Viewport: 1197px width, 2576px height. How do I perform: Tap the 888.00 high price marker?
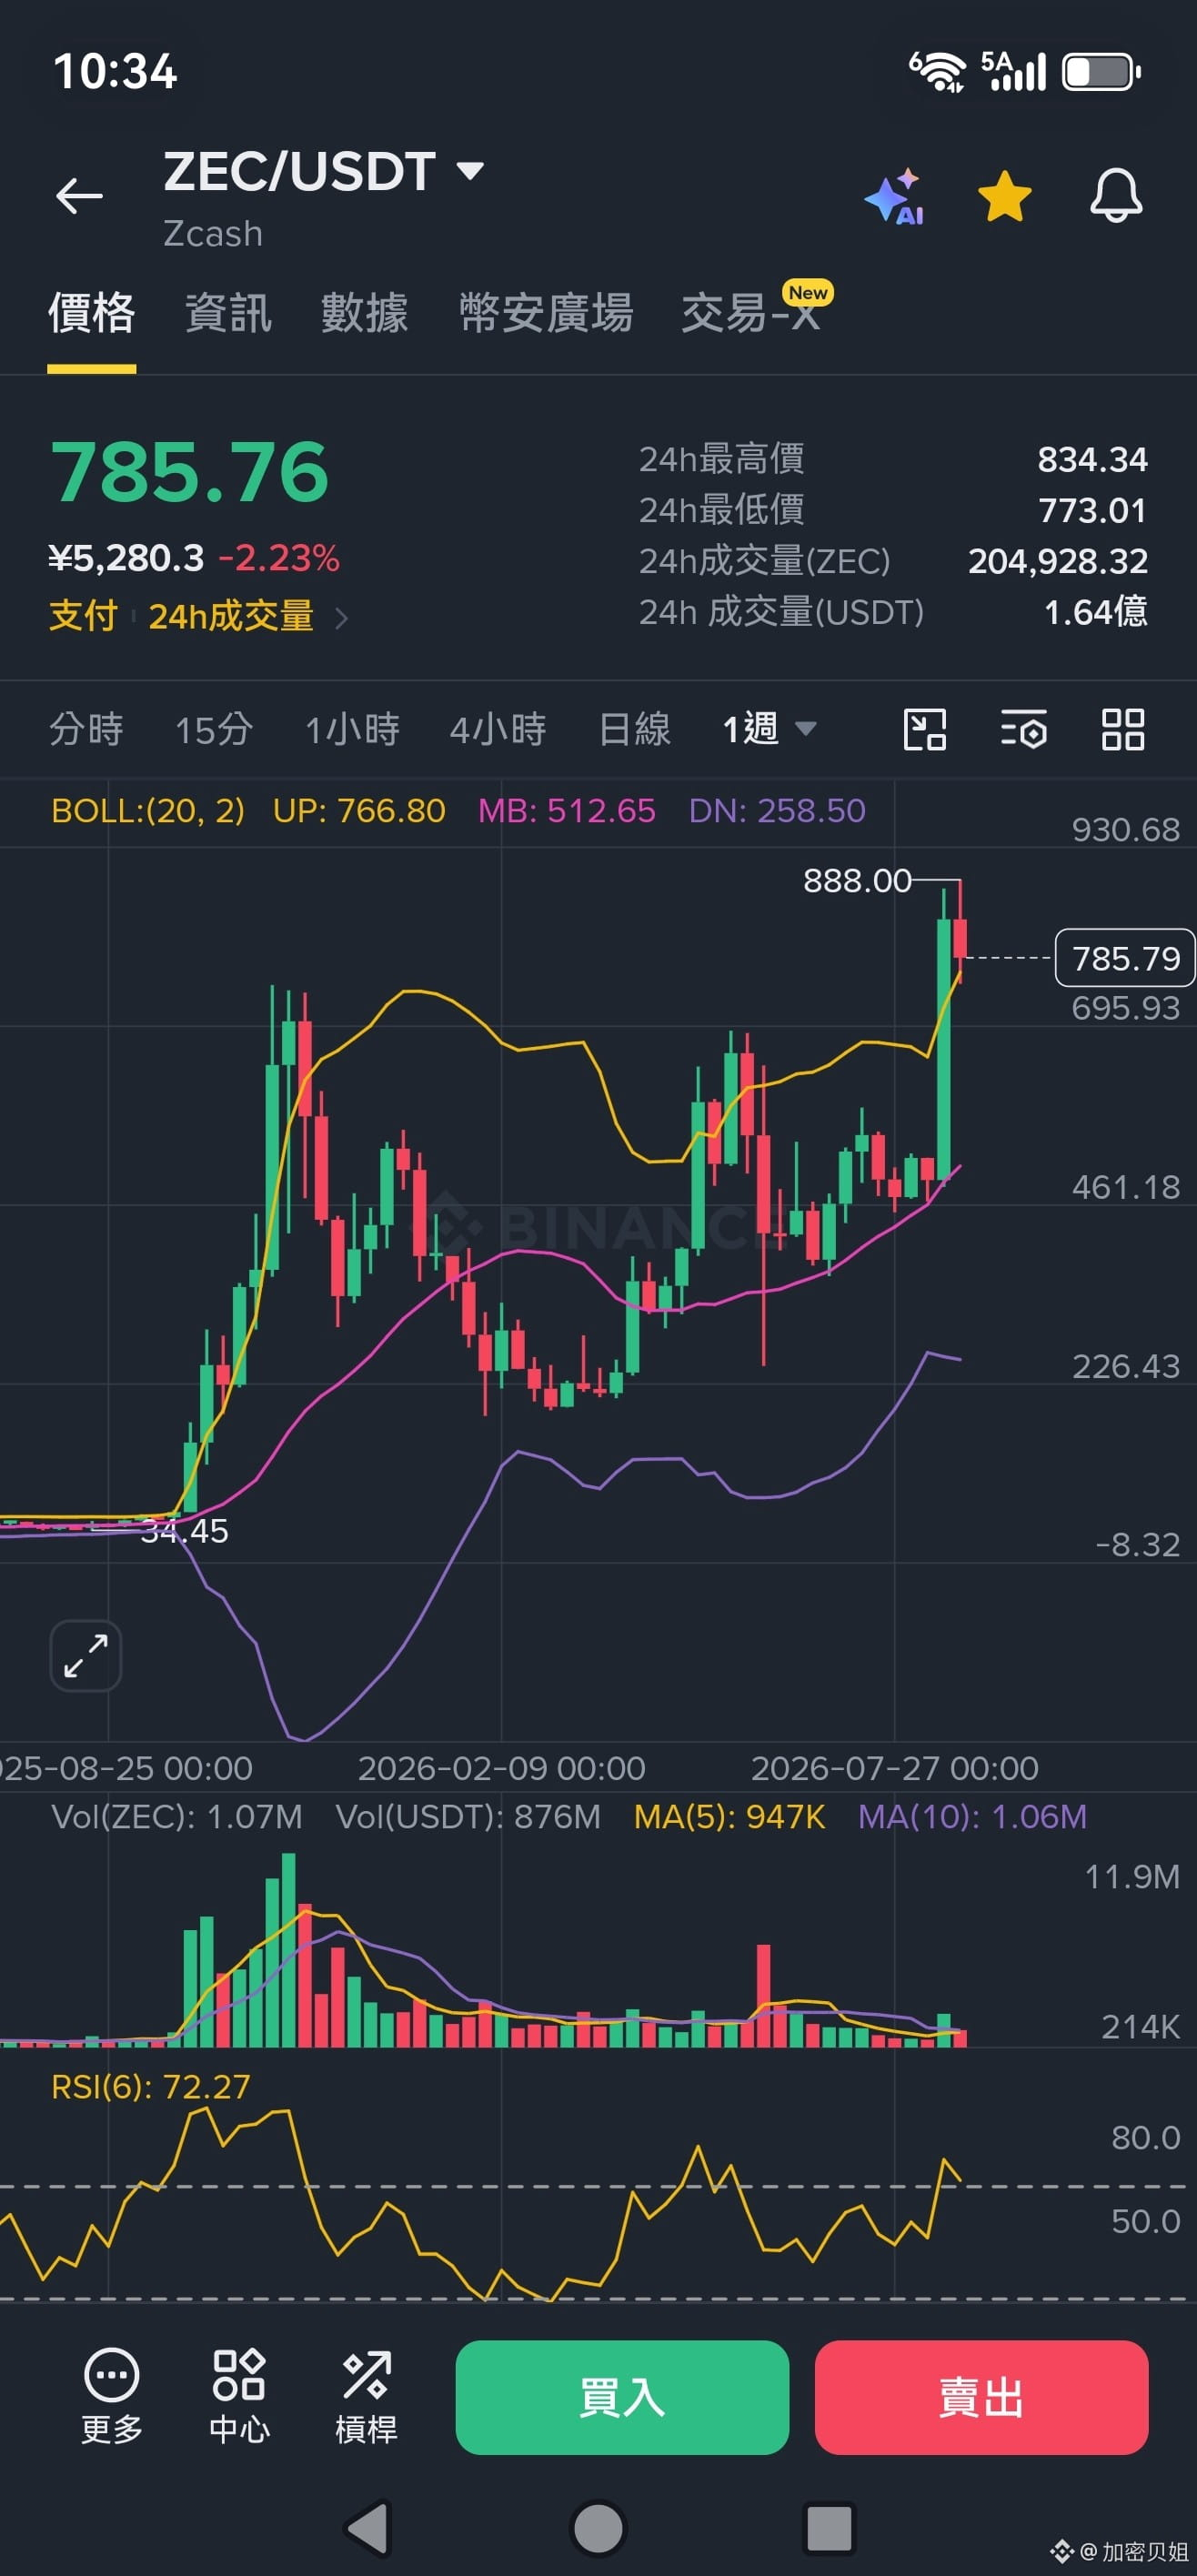pos(857,880)
